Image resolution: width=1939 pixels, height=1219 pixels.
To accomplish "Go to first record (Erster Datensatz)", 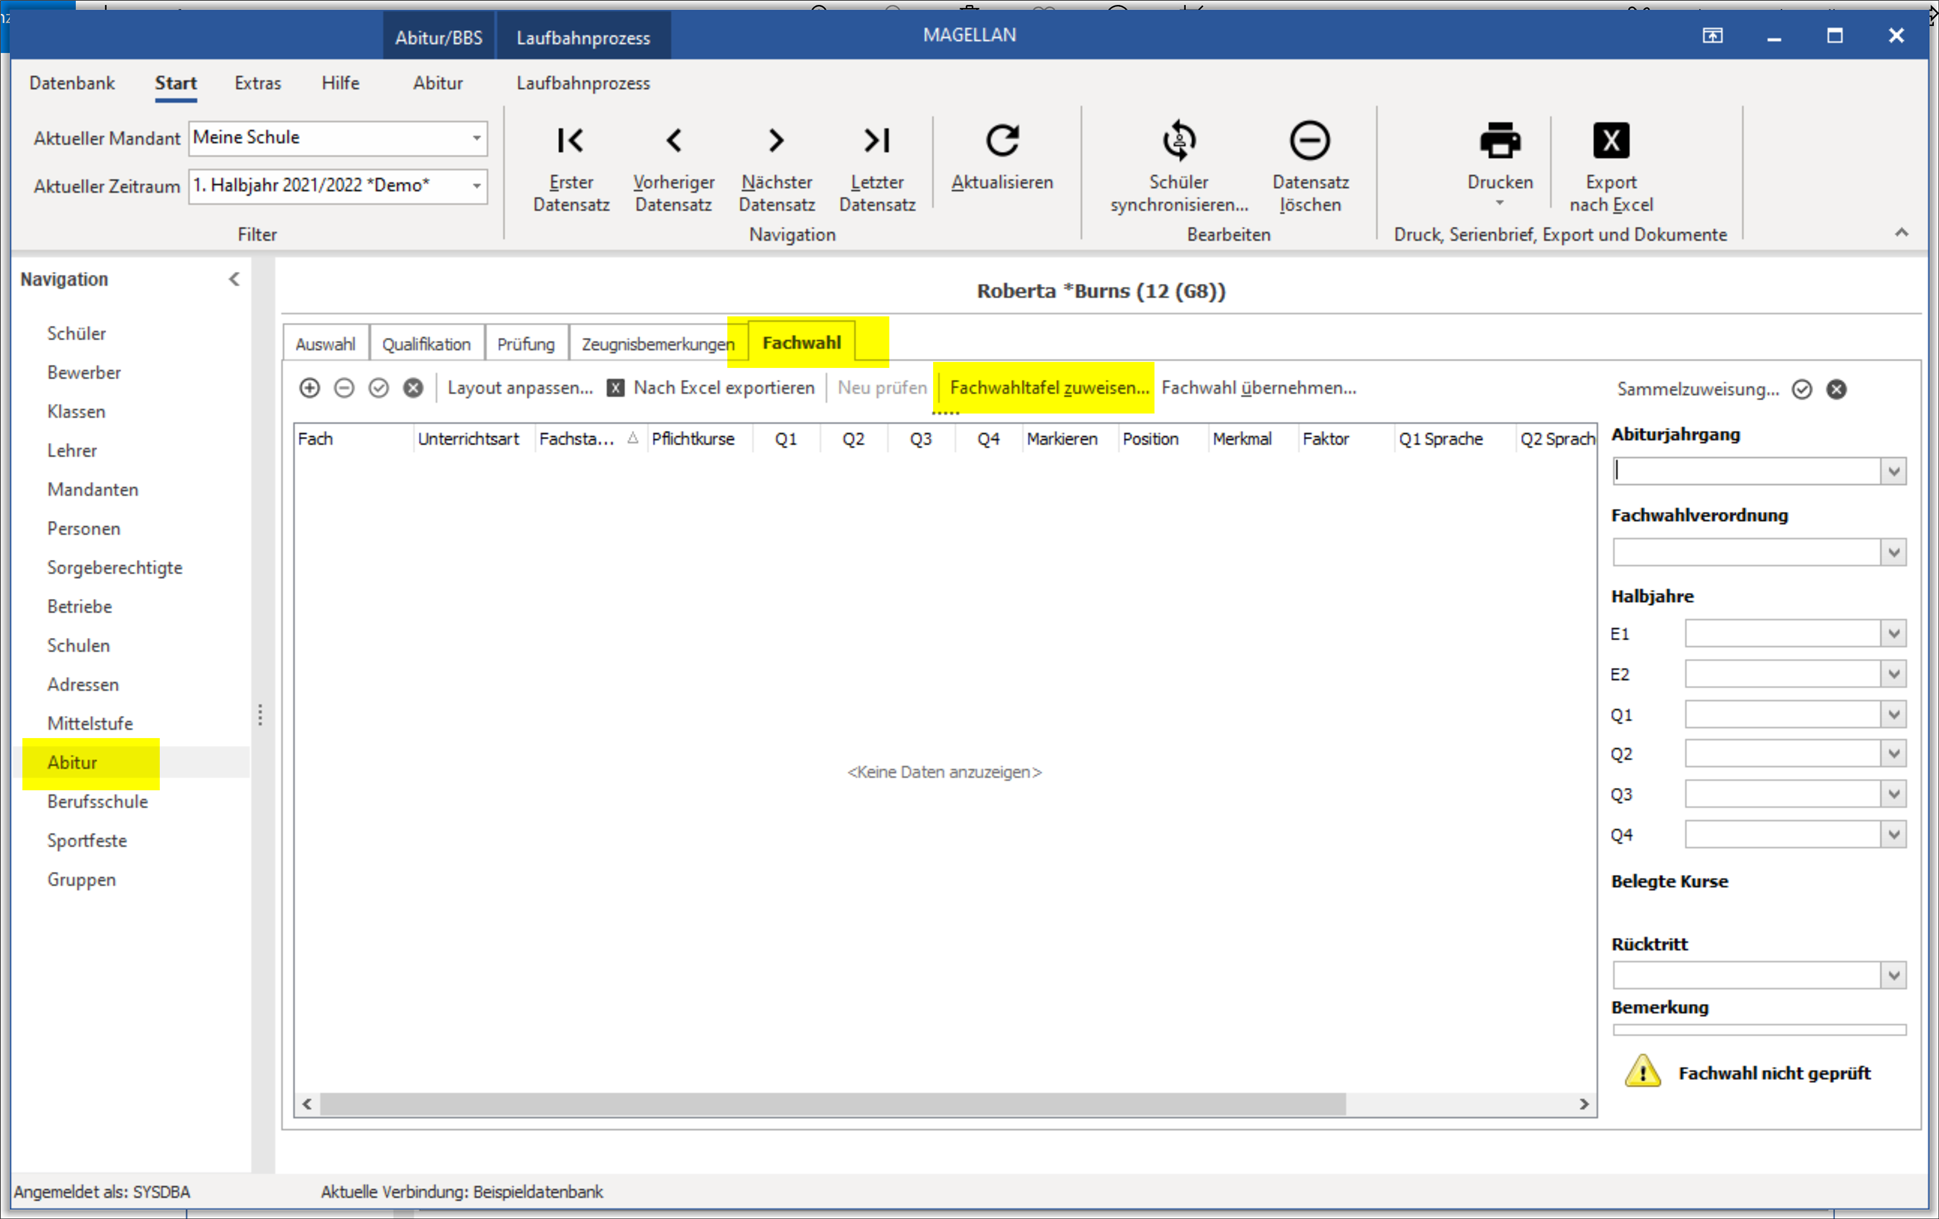I will [570, 141].
